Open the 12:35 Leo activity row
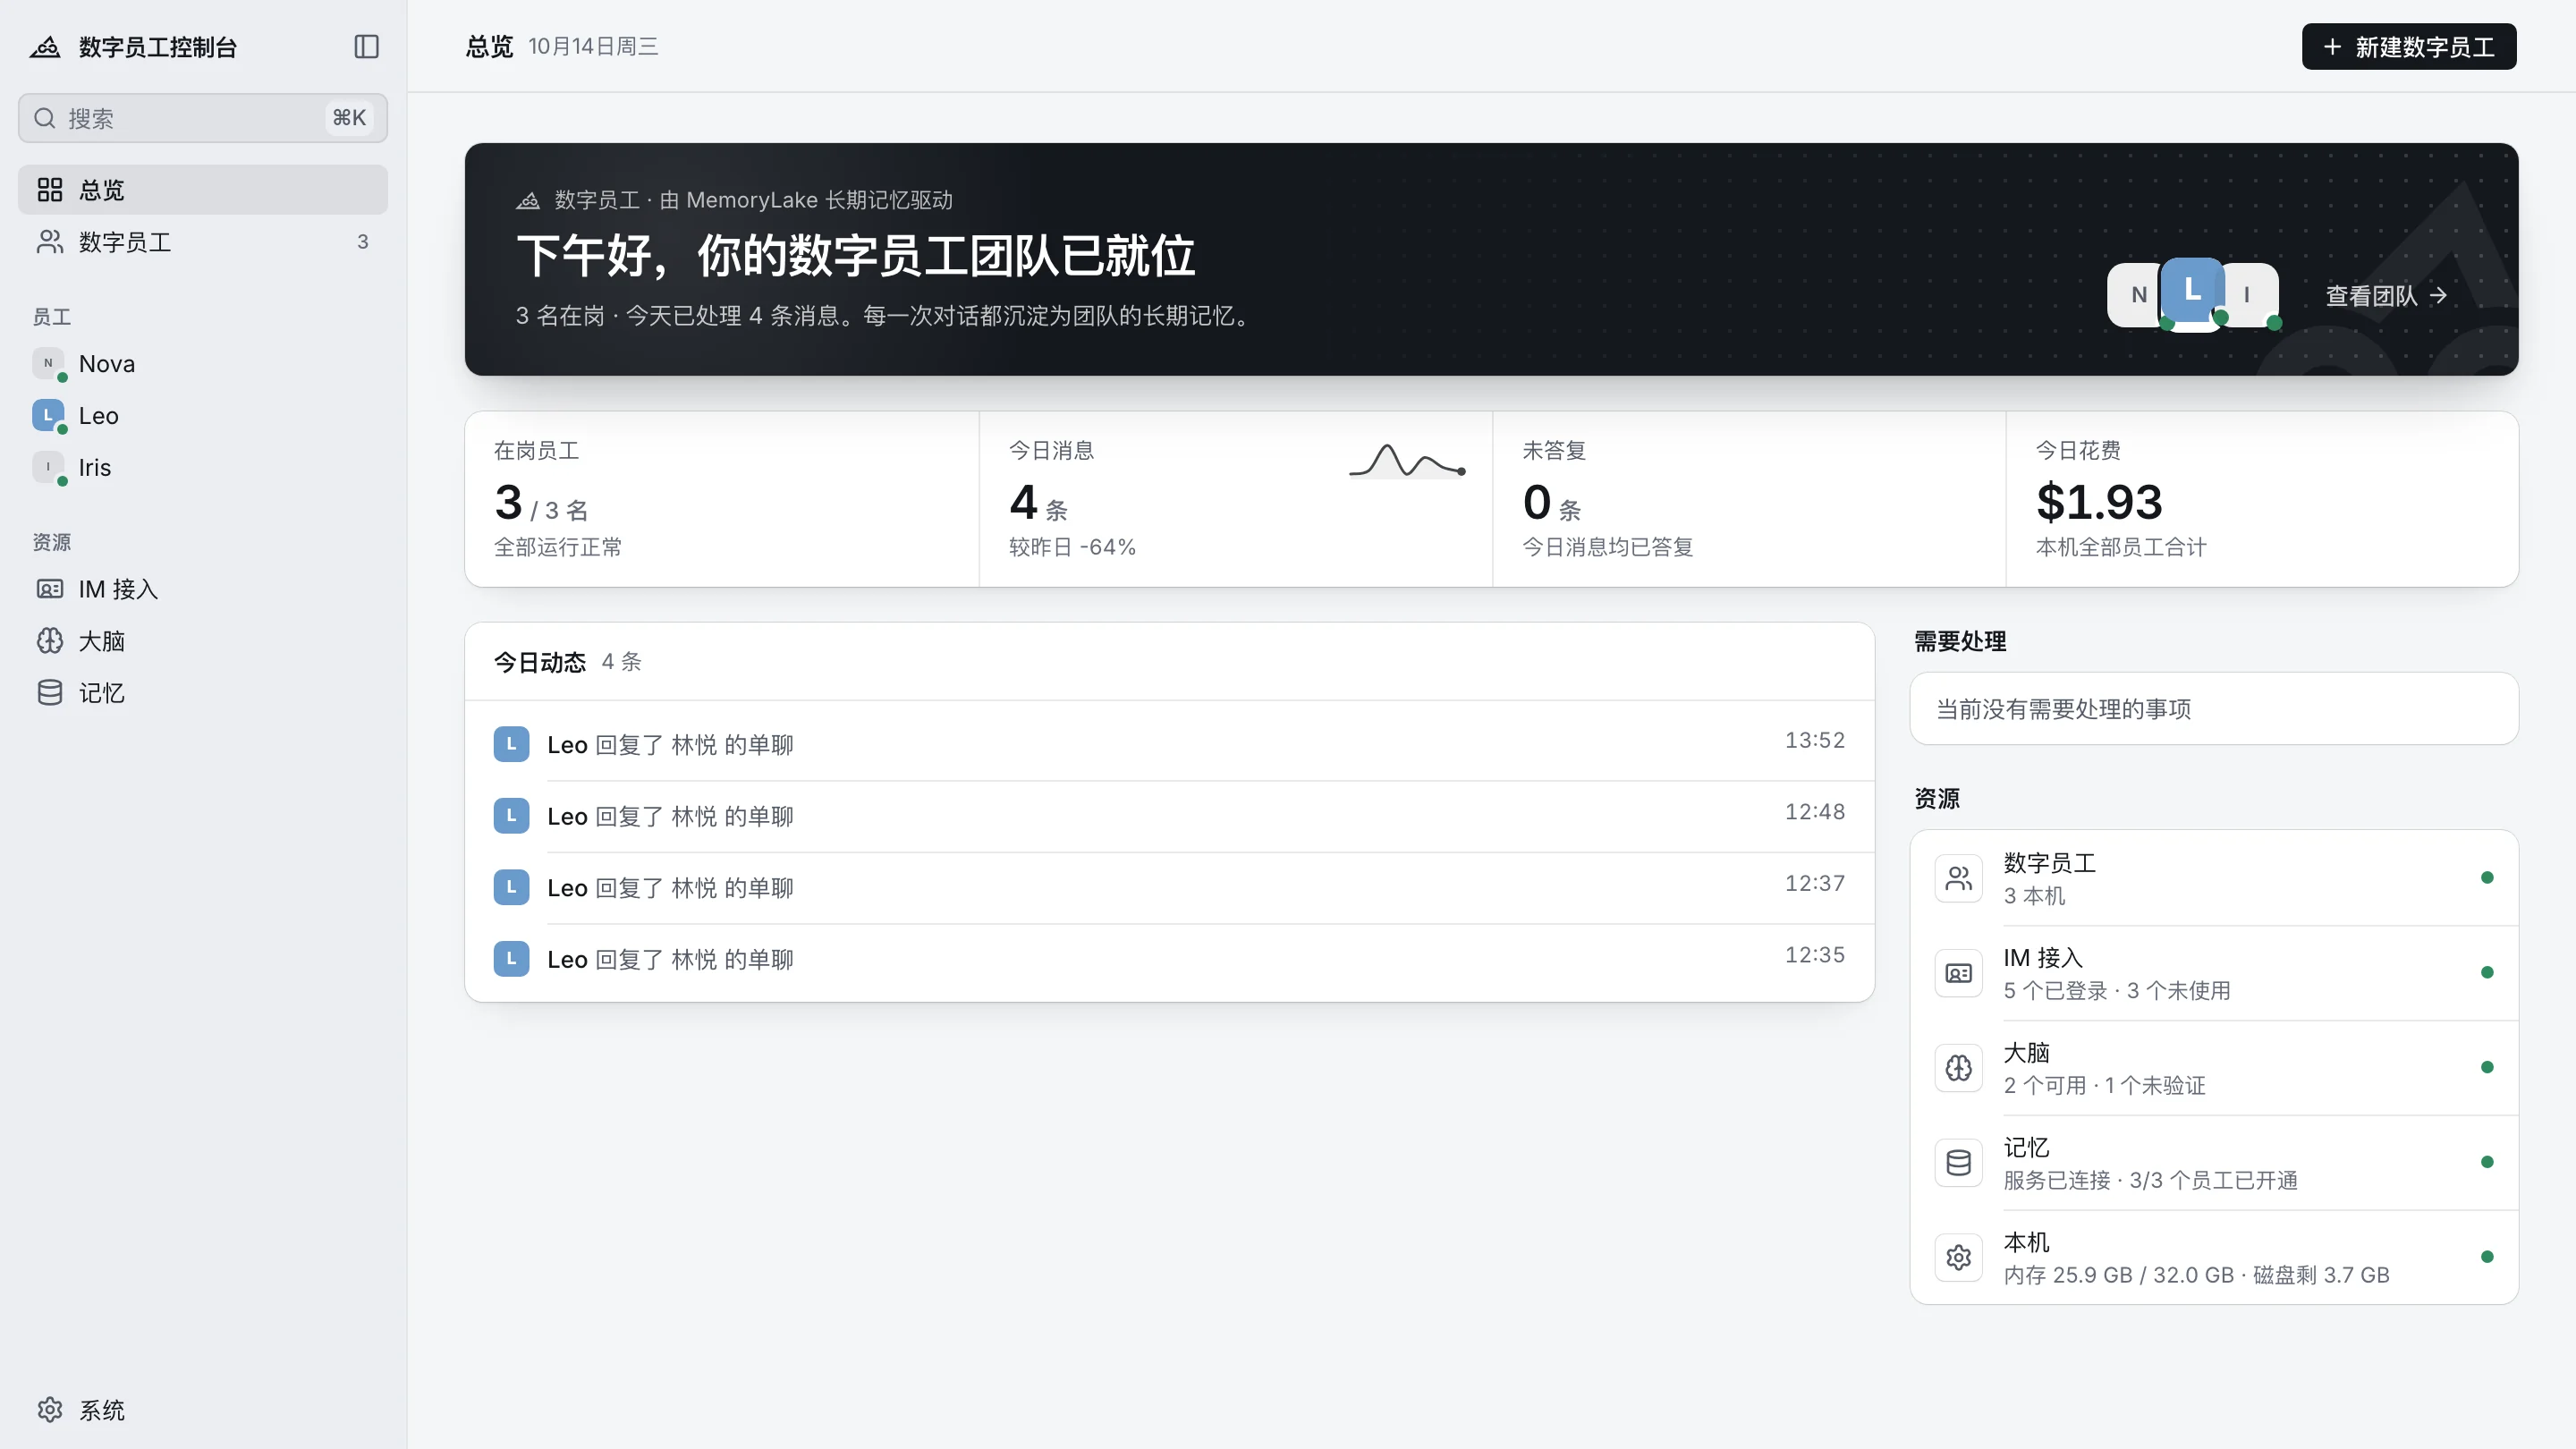Image resolution: width=2576 pixels, height=1449 pixels. tap(1169, 959)
